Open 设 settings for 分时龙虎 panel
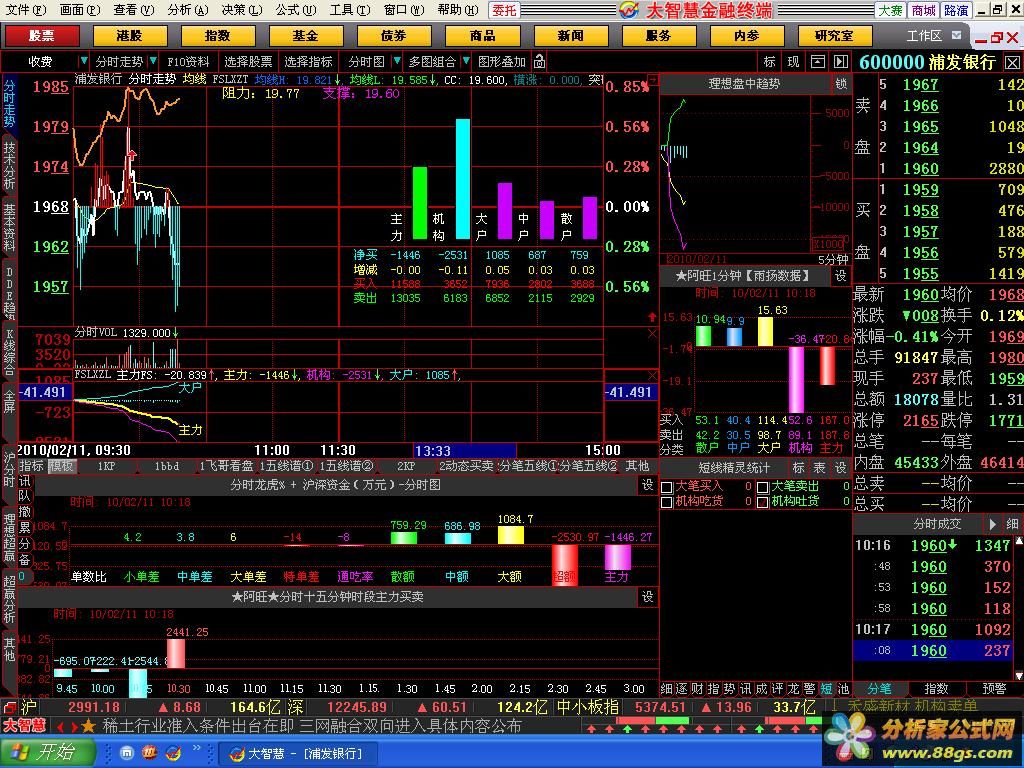The width and height of the screenshot is (1024, 768). [647, 485]
